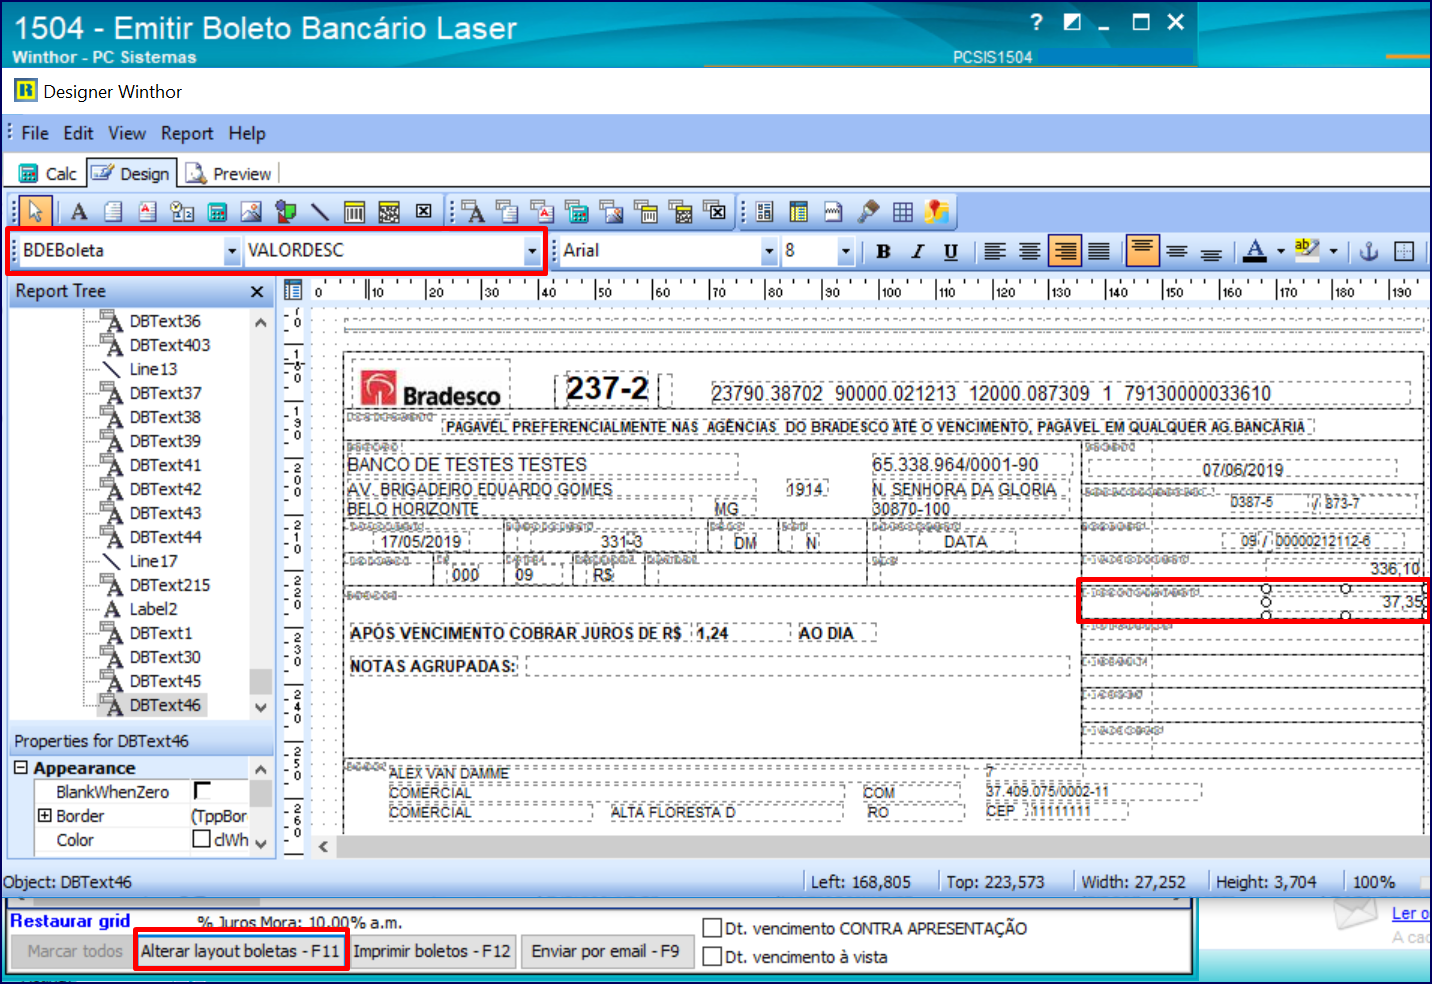The image size is (1432, 984).
Task: Select the BarCode component tool
Action: 354,211
